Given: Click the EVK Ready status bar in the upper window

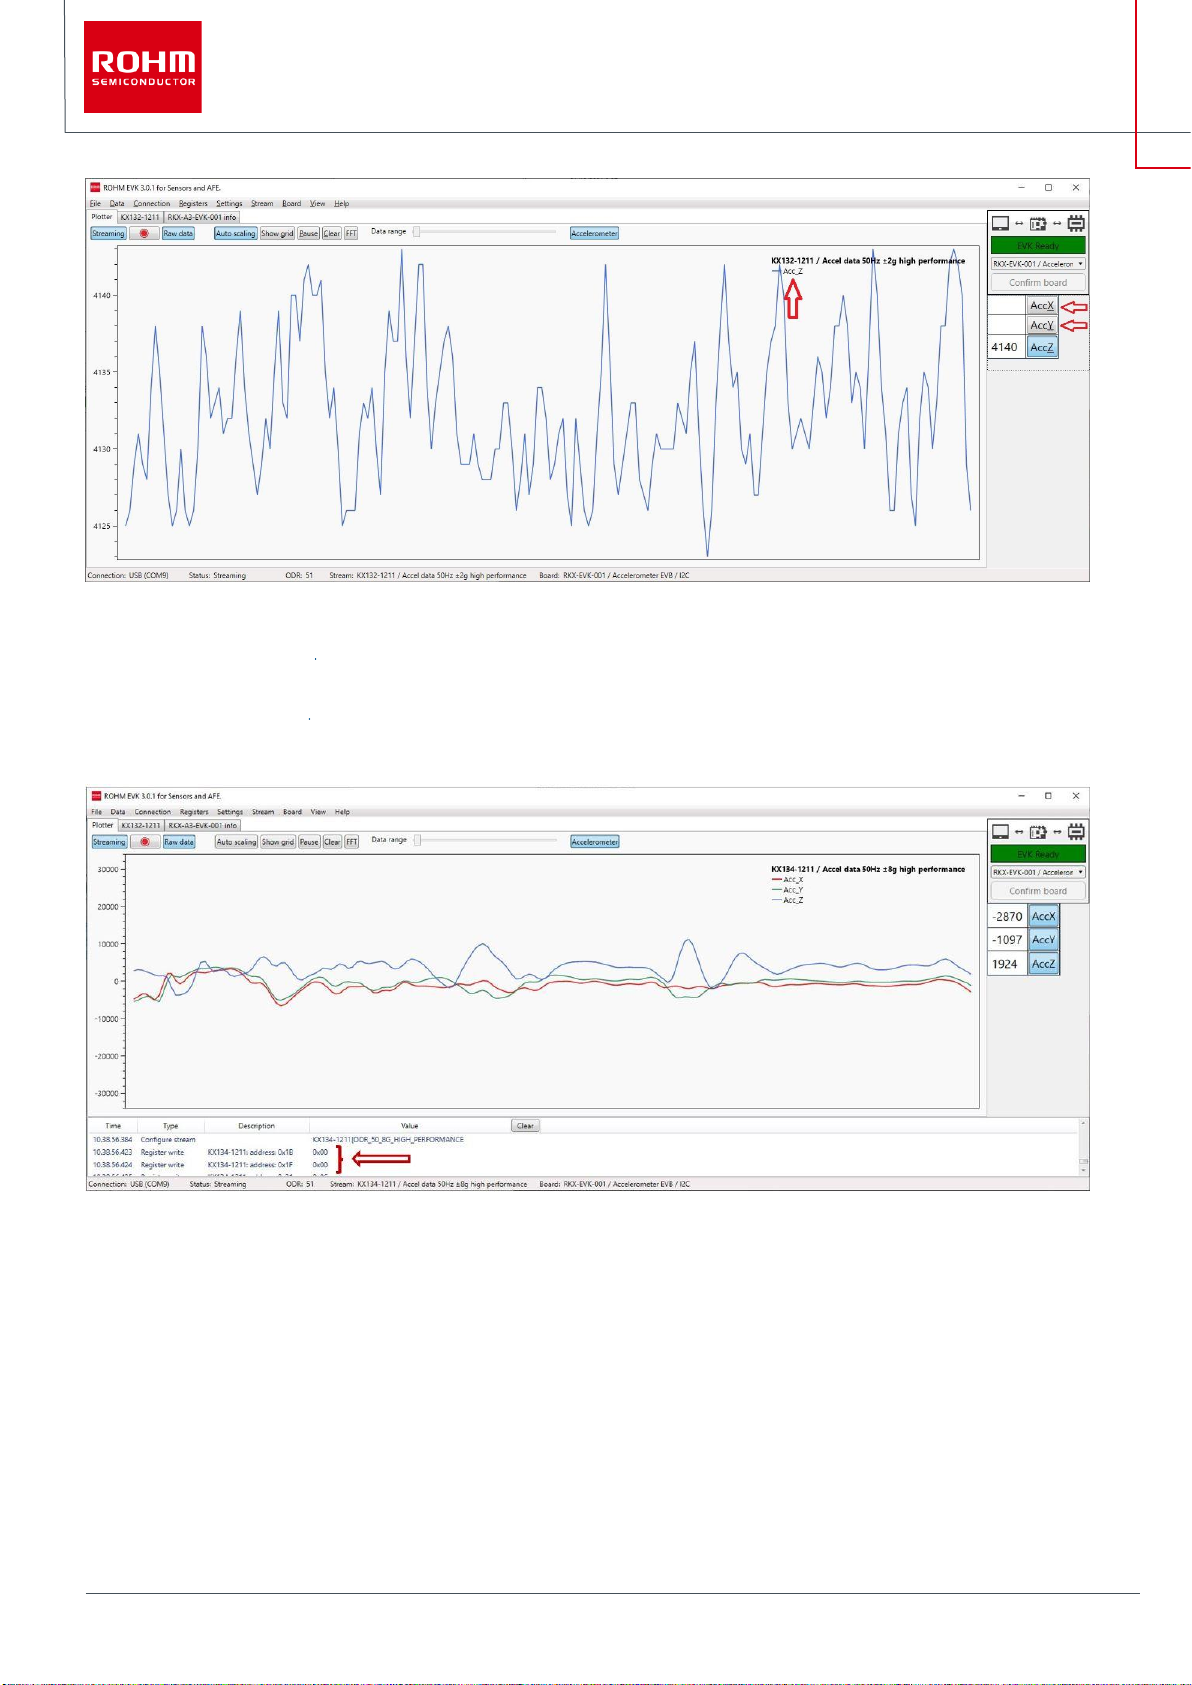Looking at the screenshot, I should [1038, 245].
